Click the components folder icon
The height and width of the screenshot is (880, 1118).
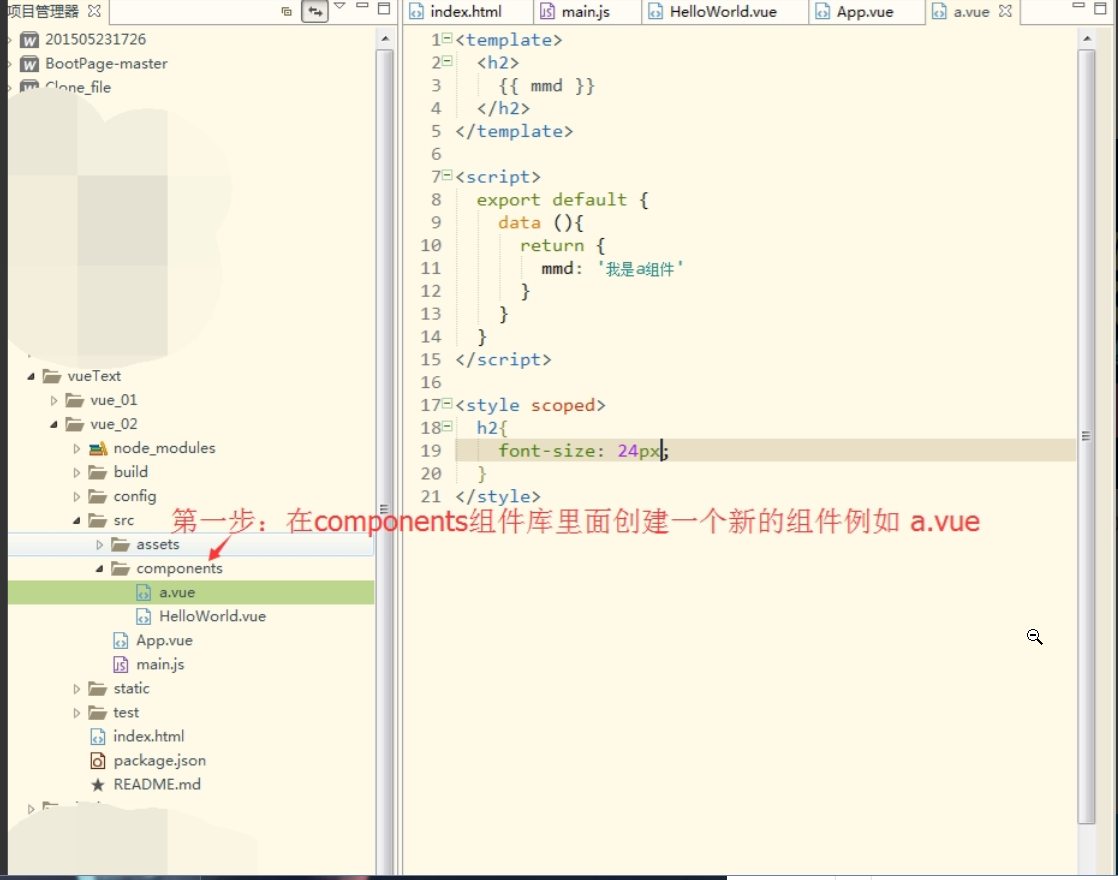(x=120, y=568)
